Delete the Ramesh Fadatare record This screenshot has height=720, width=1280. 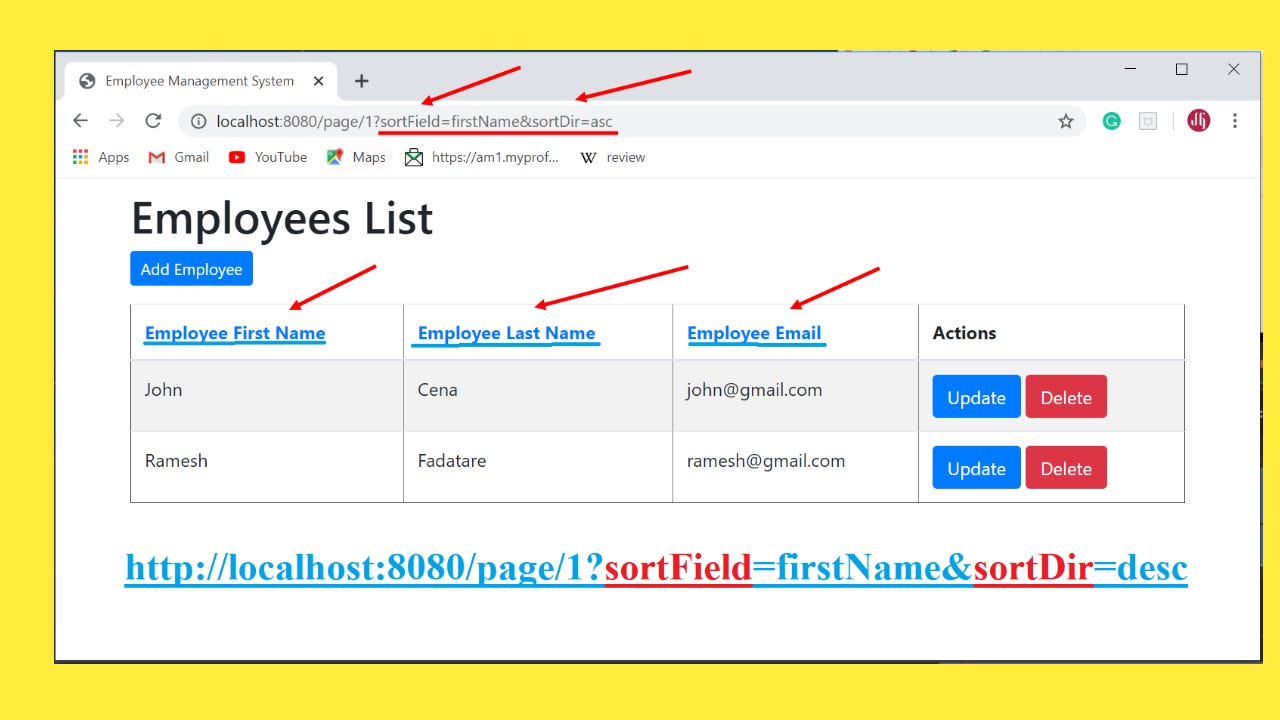click(1066, 467)
